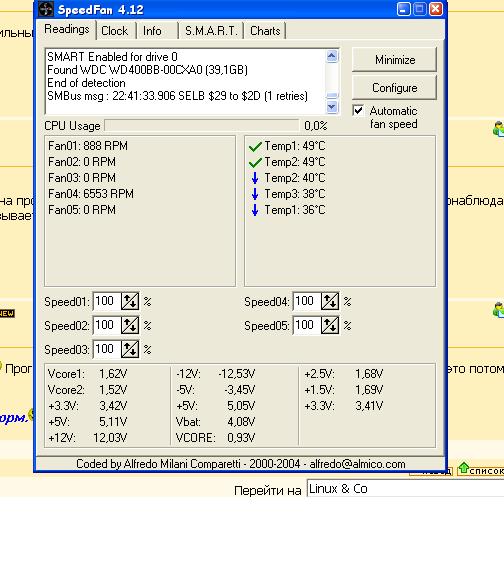Click the 'SMBus msg' log line
Viewport: 504px width, 581px height.
click(178, 96)
